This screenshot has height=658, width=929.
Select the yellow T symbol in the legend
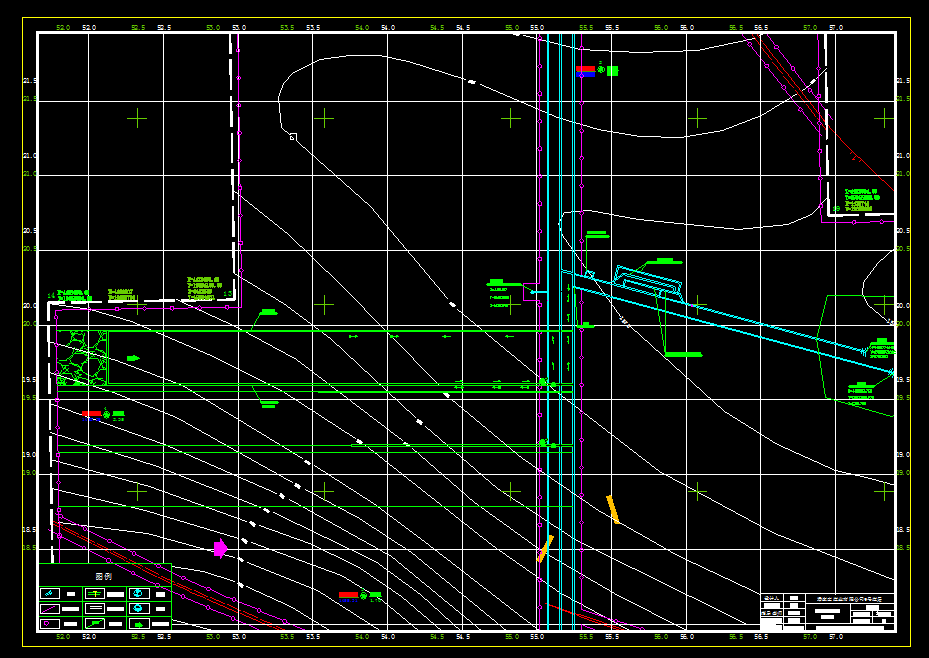pos(95,594)
